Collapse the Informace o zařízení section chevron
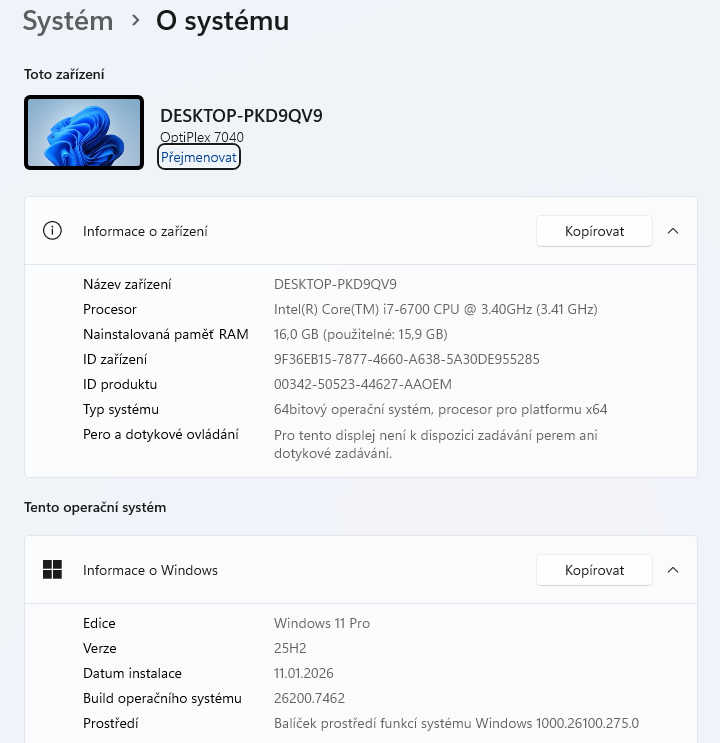 tap(673, 231)
